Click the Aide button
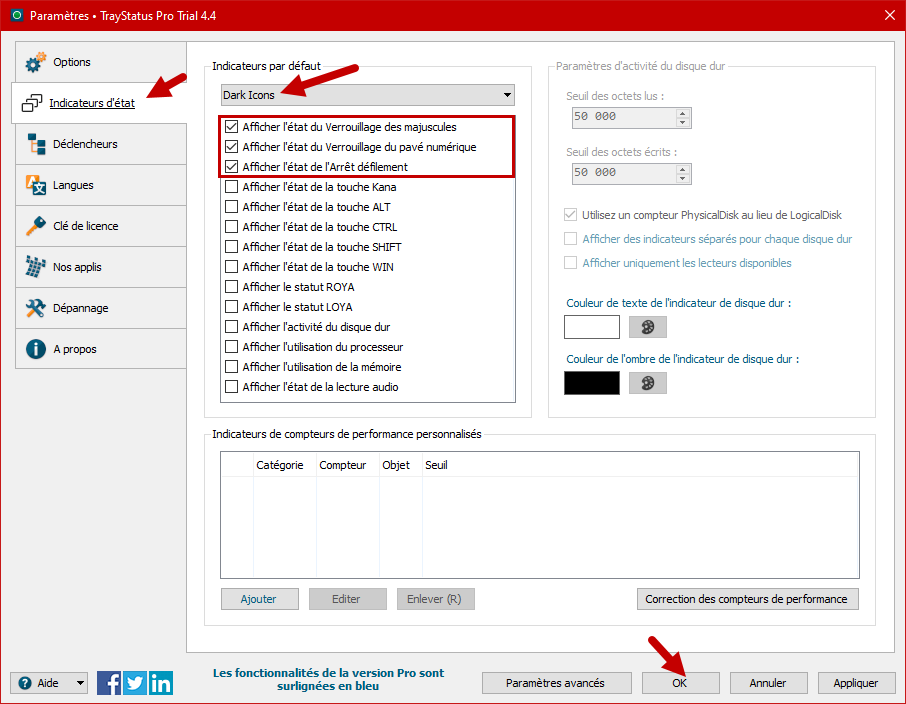The image size is (906, 704). 49,683
